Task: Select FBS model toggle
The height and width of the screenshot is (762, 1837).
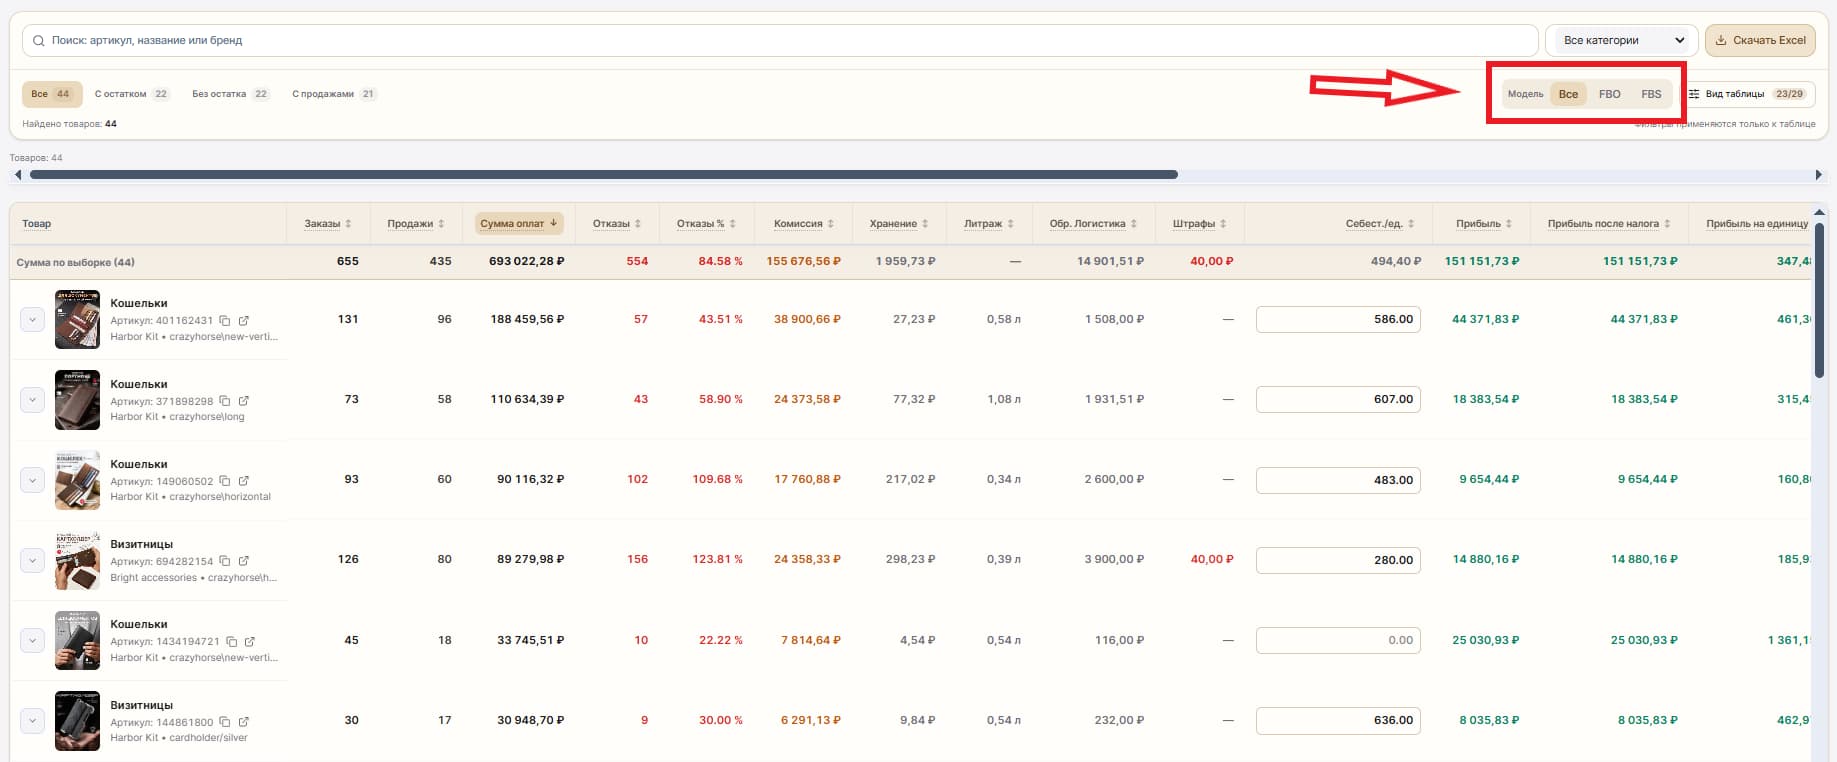Action: click(1651, 94)
